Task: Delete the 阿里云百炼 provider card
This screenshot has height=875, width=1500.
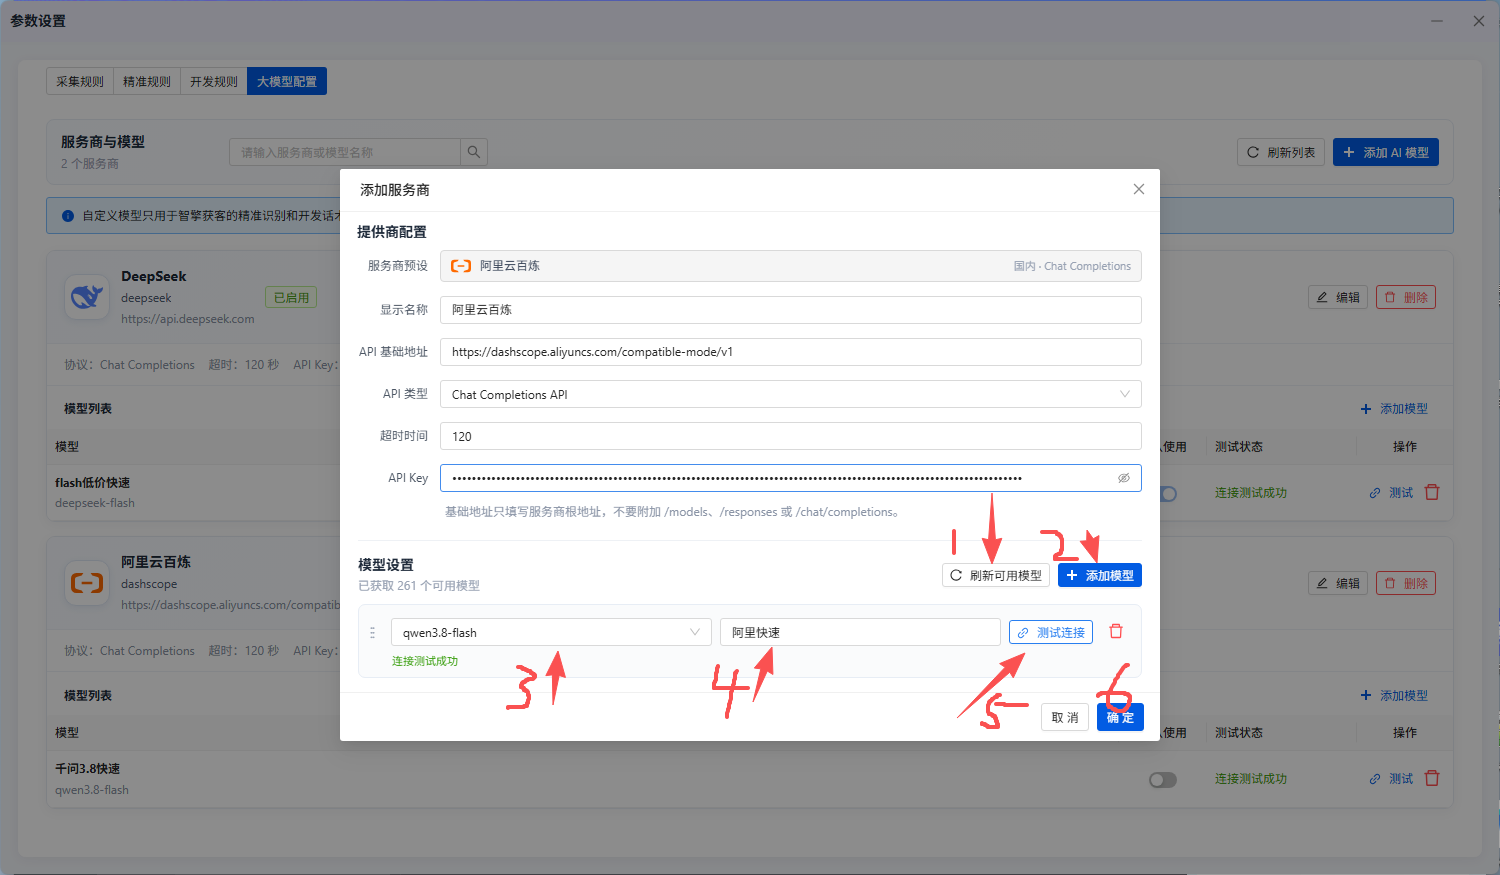Action: [1406, 583]
